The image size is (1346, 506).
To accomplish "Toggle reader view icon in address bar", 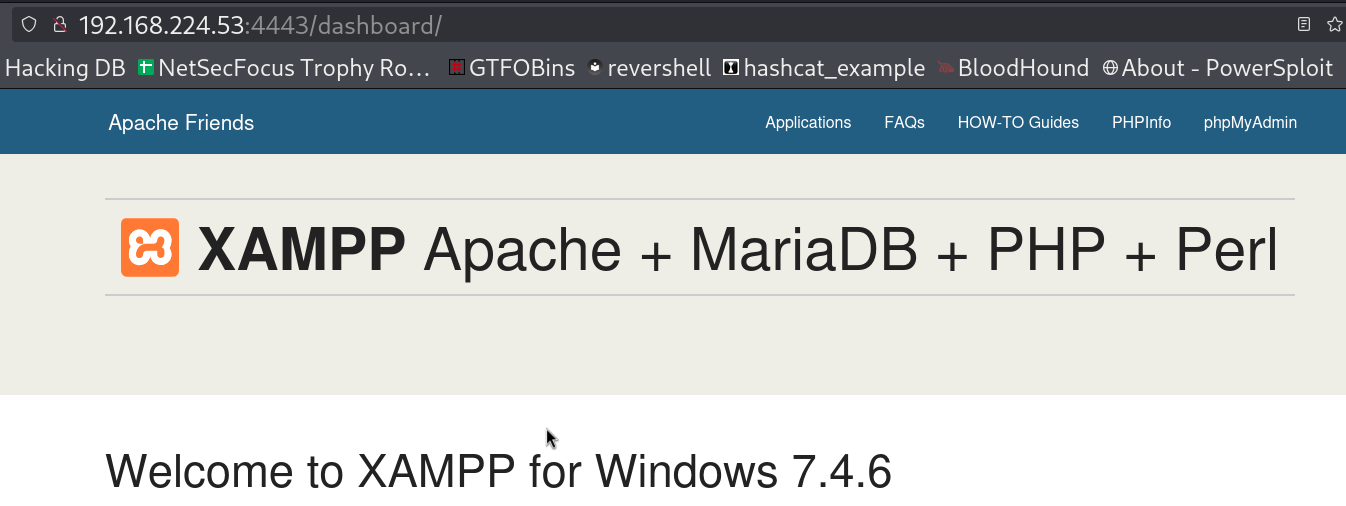I will point(1304,24).
